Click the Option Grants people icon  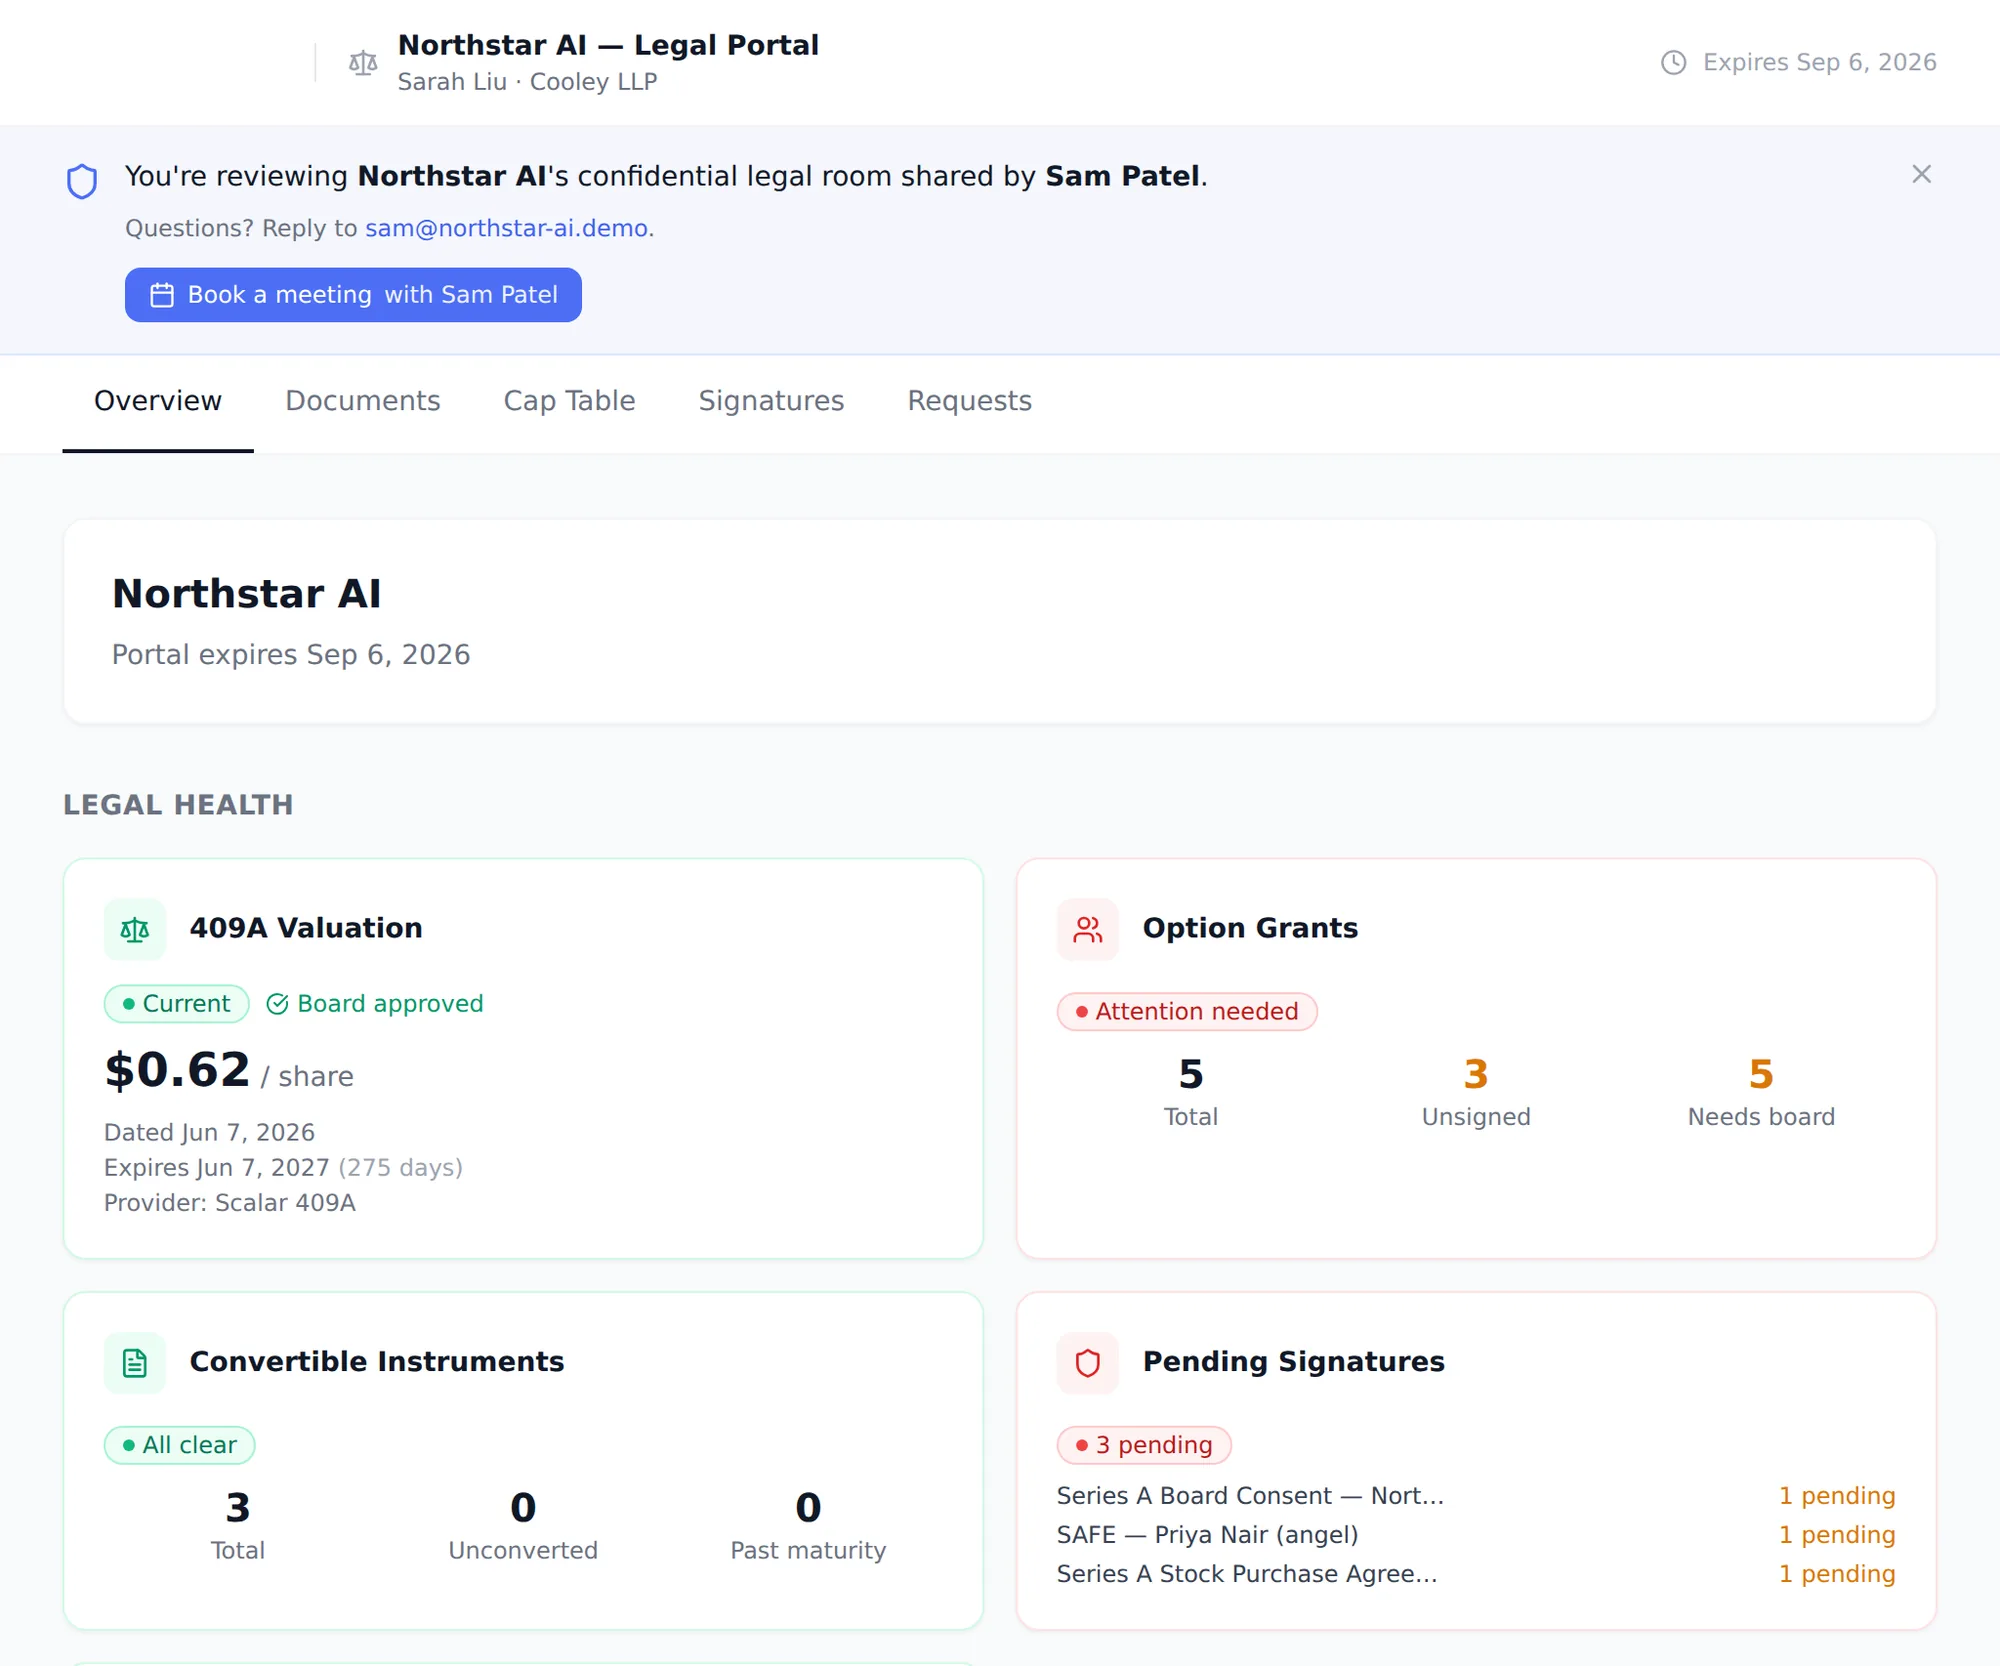point(1088,929)
